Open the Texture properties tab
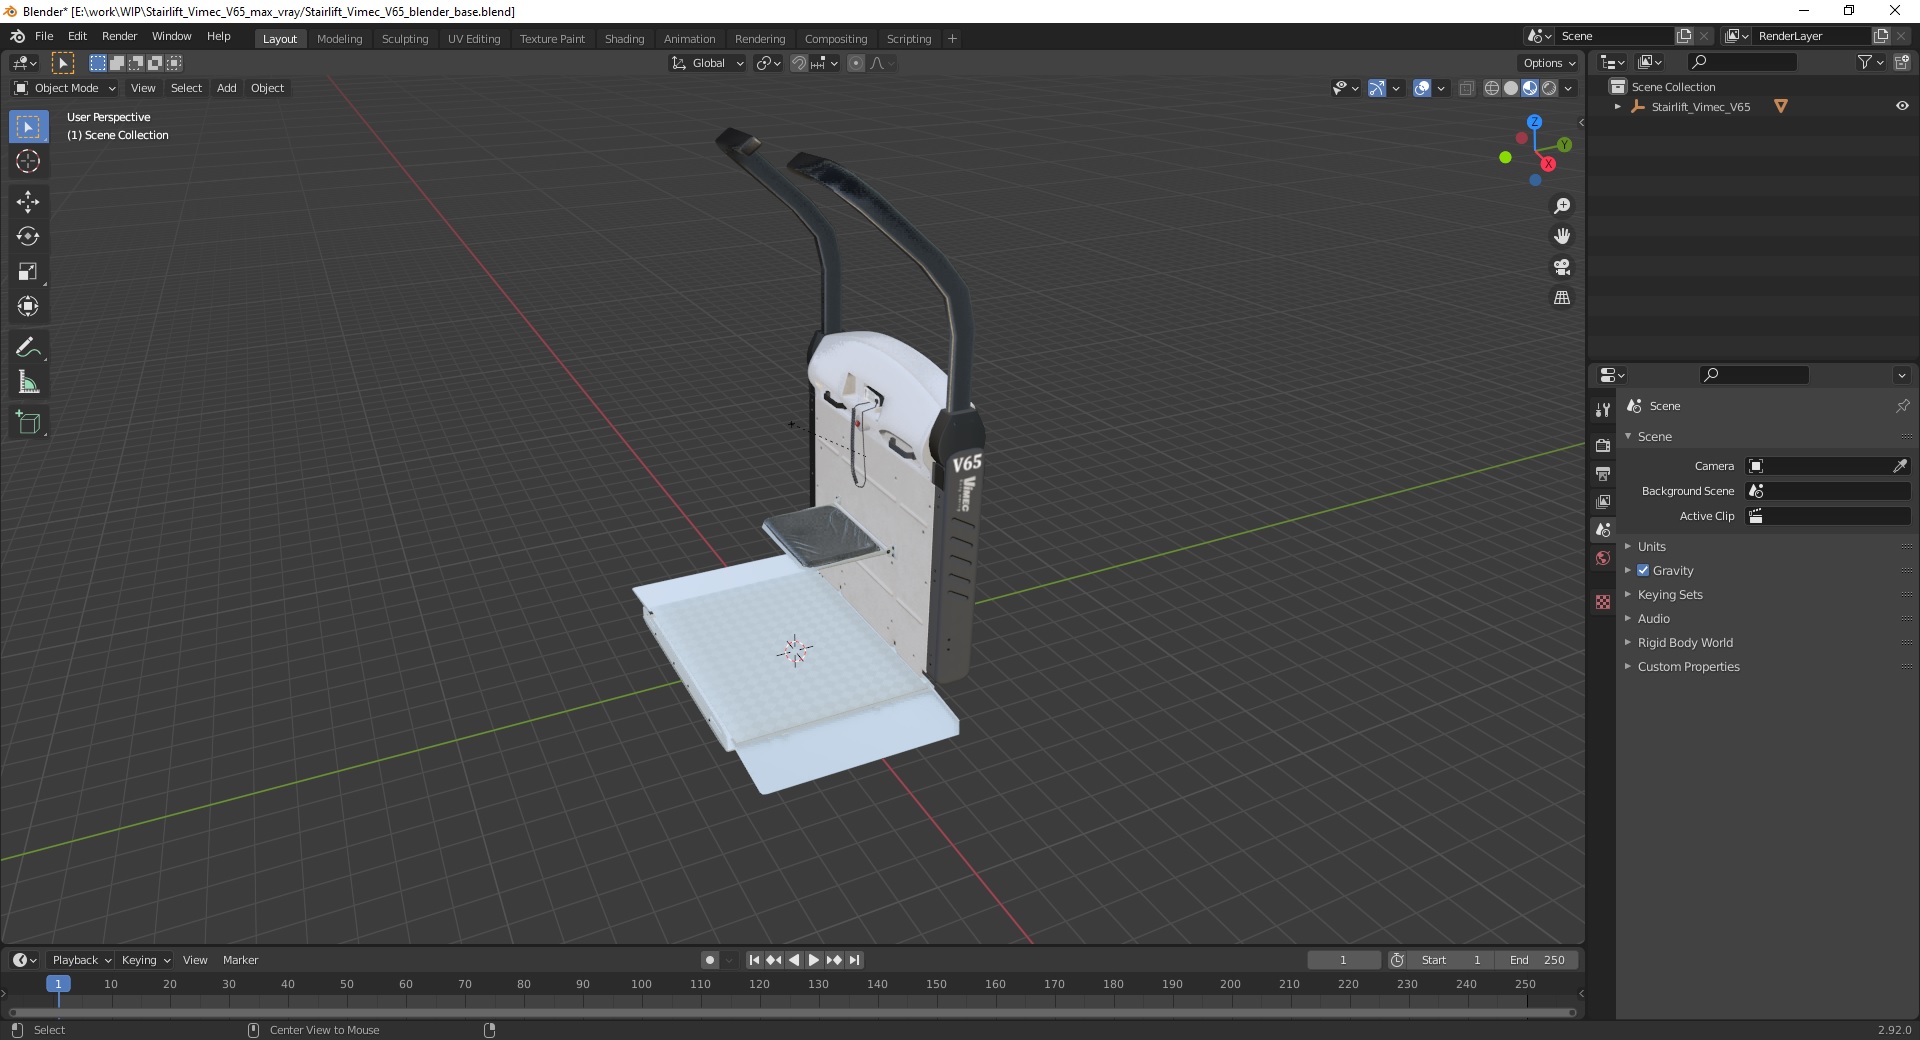1920x1040 pixels. coord(1603,602)
